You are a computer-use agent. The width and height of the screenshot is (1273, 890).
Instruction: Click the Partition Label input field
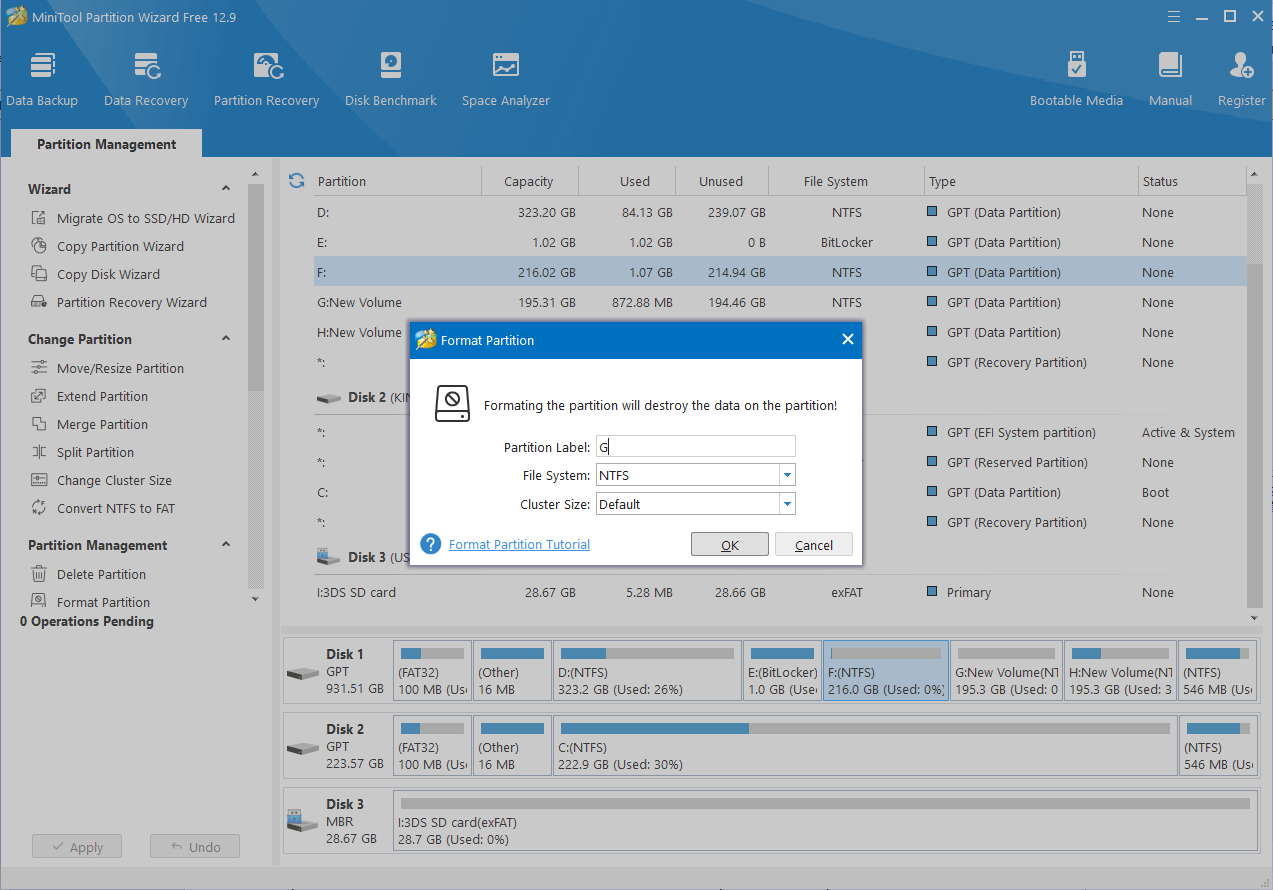695,446
